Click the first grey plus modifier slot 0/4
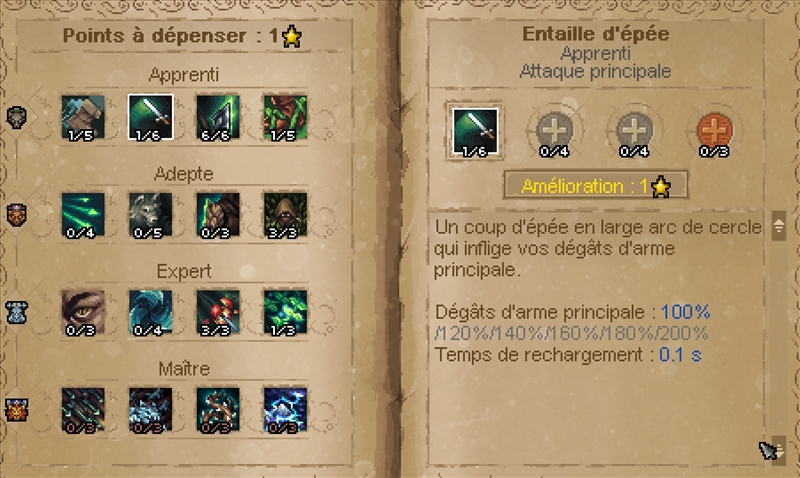 [x=555, y=132]
